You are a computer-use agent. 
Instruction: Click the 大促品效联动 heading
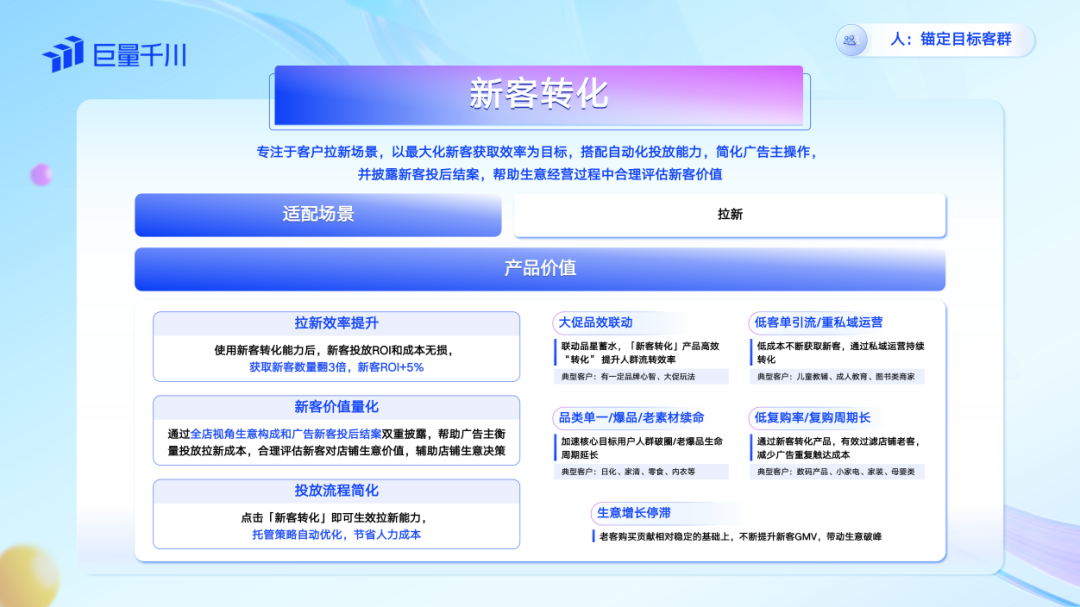tap(595, 322)
